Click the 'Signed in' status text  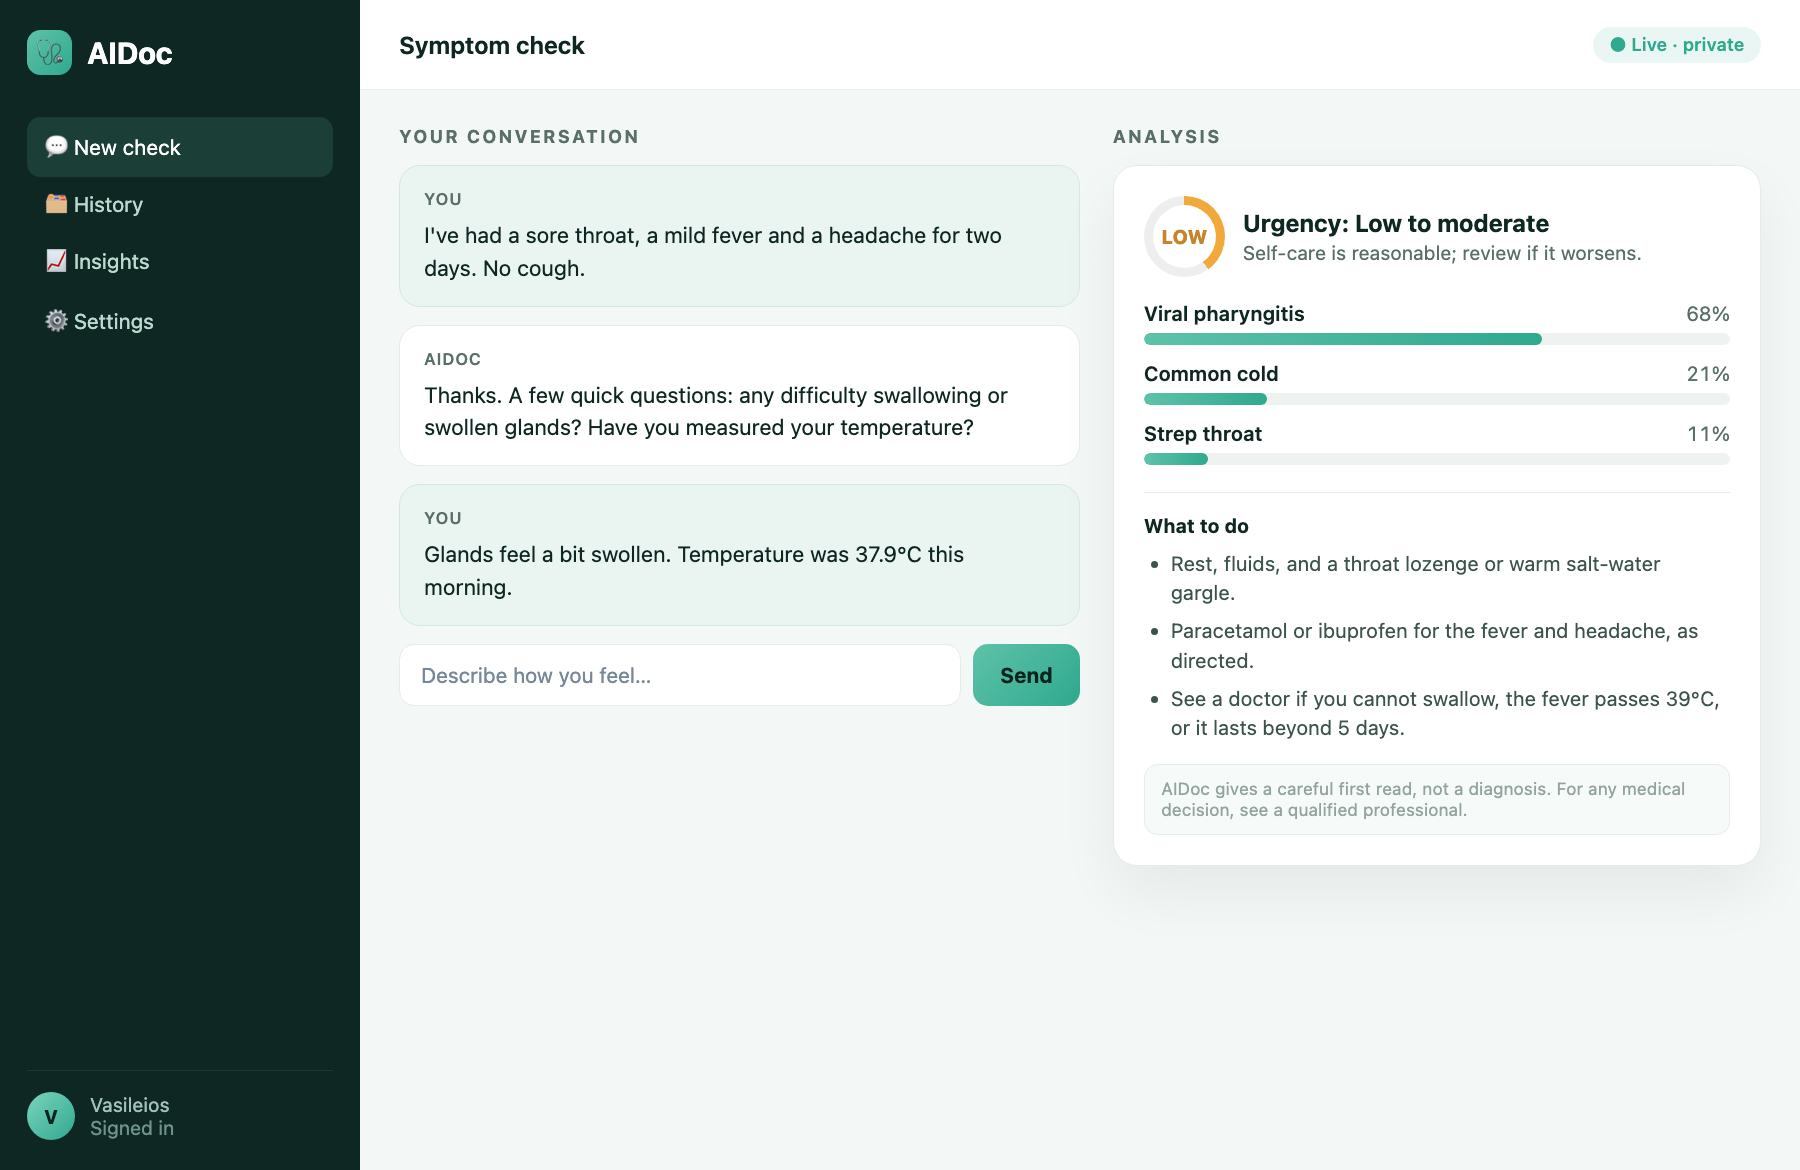pos(132,1128)
